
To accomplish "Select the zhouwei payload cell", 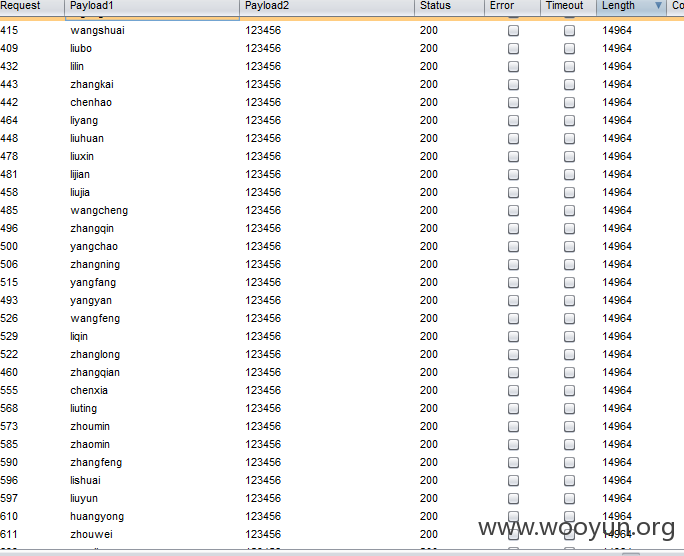I will [152, 534].
